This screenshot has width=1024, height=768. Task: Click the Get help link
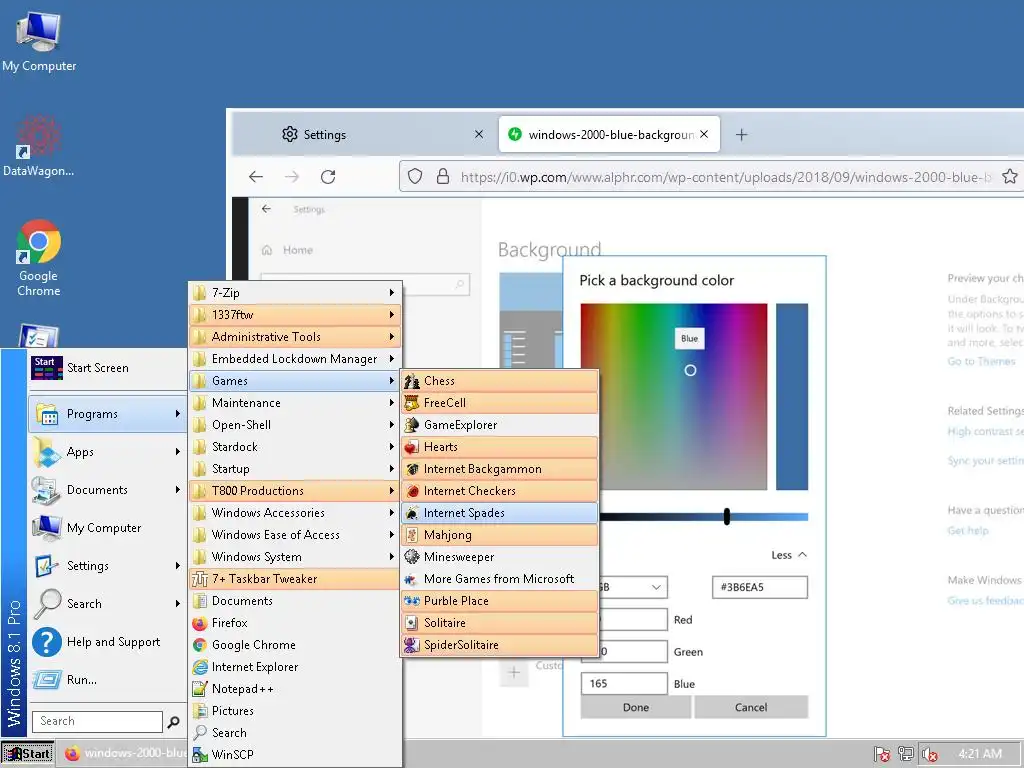pyautogui.click(x=968, y=530)
